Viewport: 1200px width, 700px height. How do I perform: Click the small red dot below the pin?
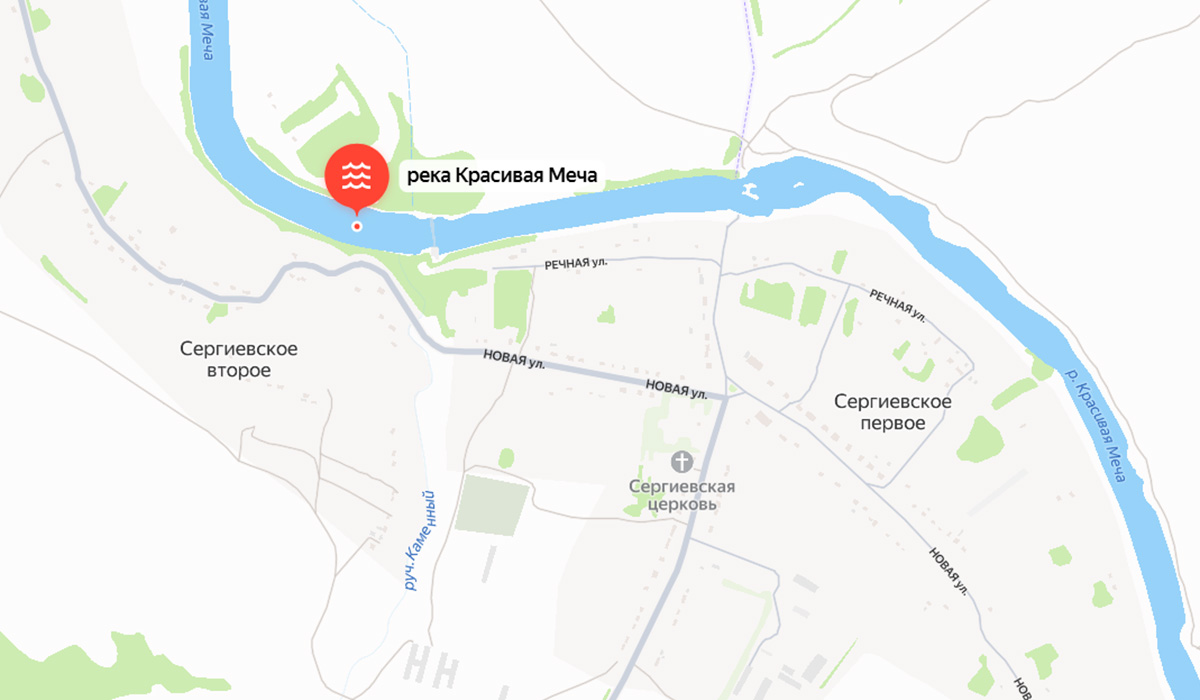coord(356,226)
